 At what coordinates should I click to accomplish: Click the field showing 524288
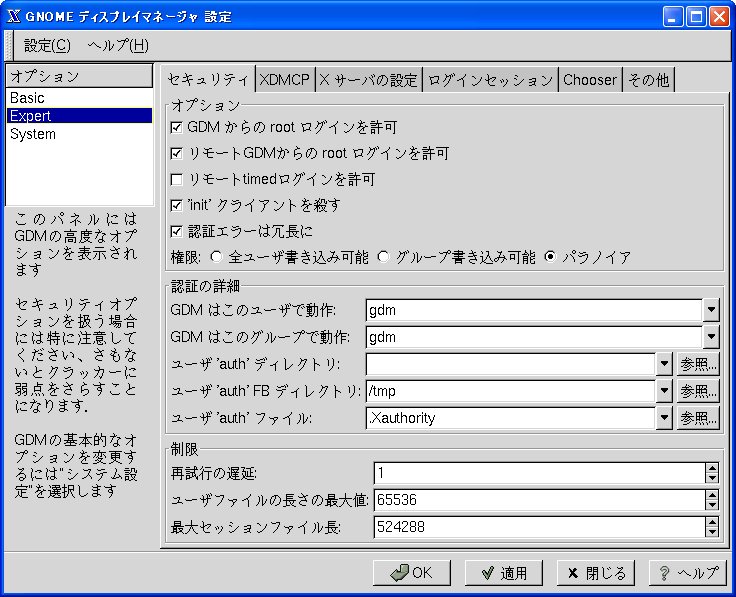(x=539, y=527)
